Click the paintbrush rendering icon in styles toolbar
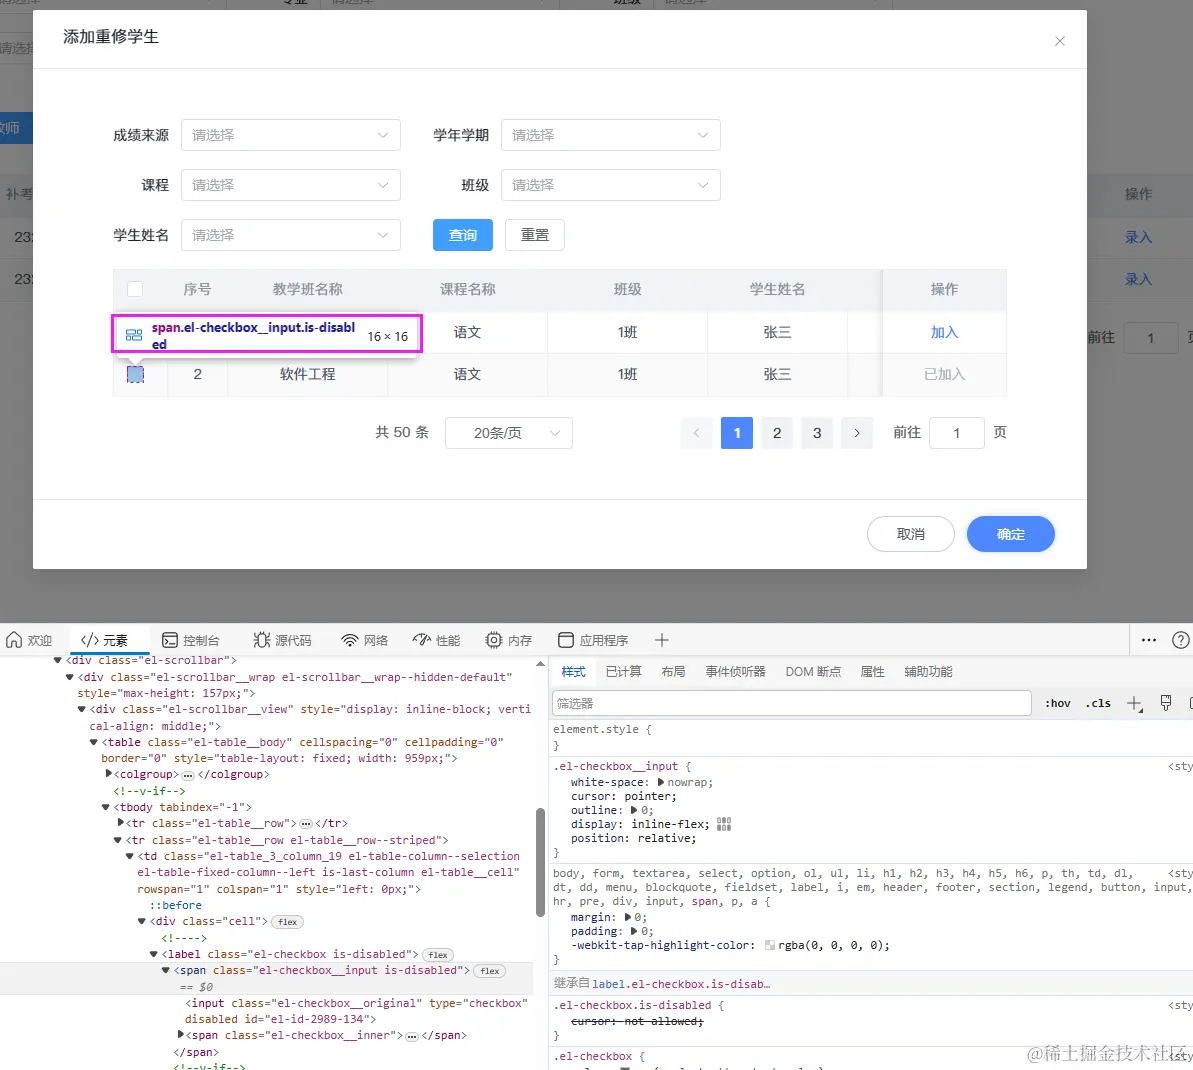Viewport: 1193px width, 1070px height. click(1166, 703)
